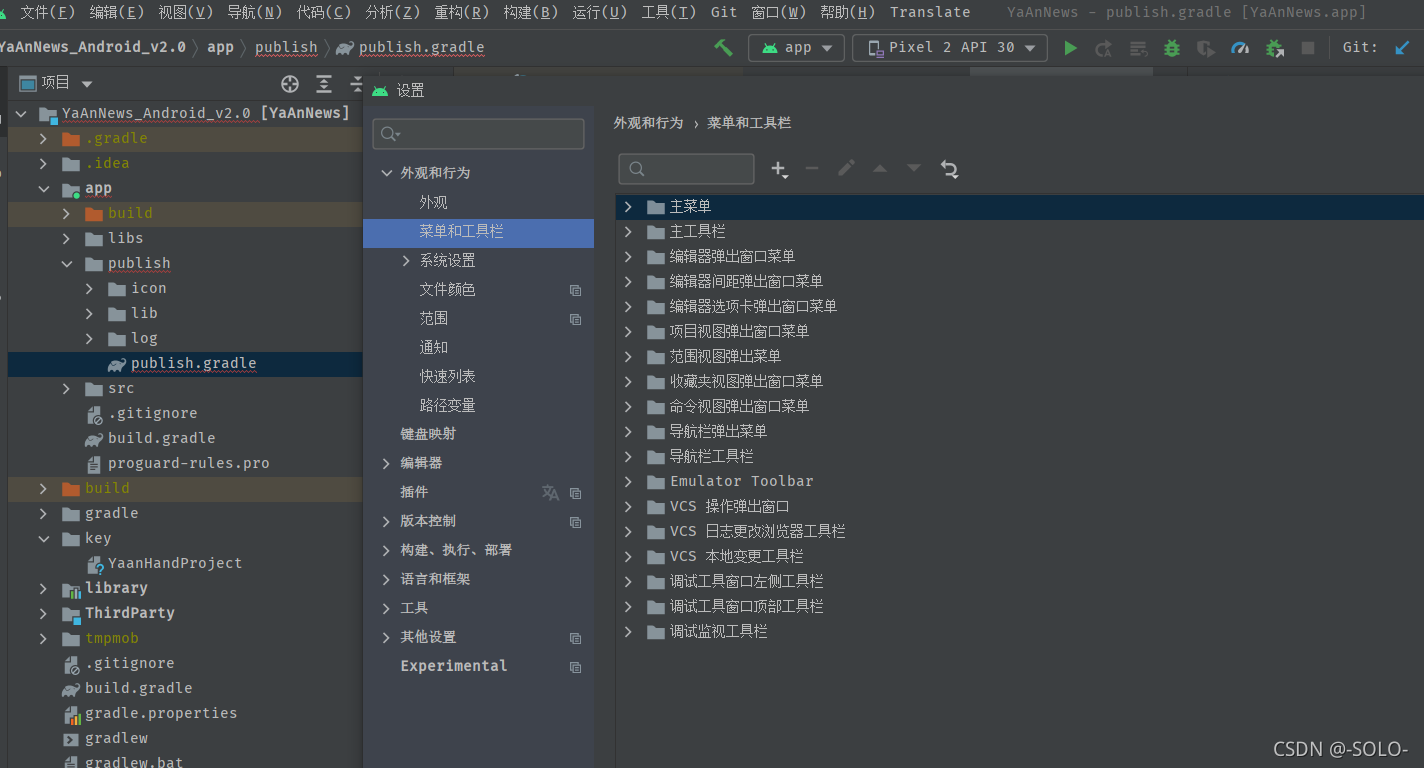Screen dimensions: 1424x768
Task: Select gradle.properties file in project tree
Action: coord(160,714)
